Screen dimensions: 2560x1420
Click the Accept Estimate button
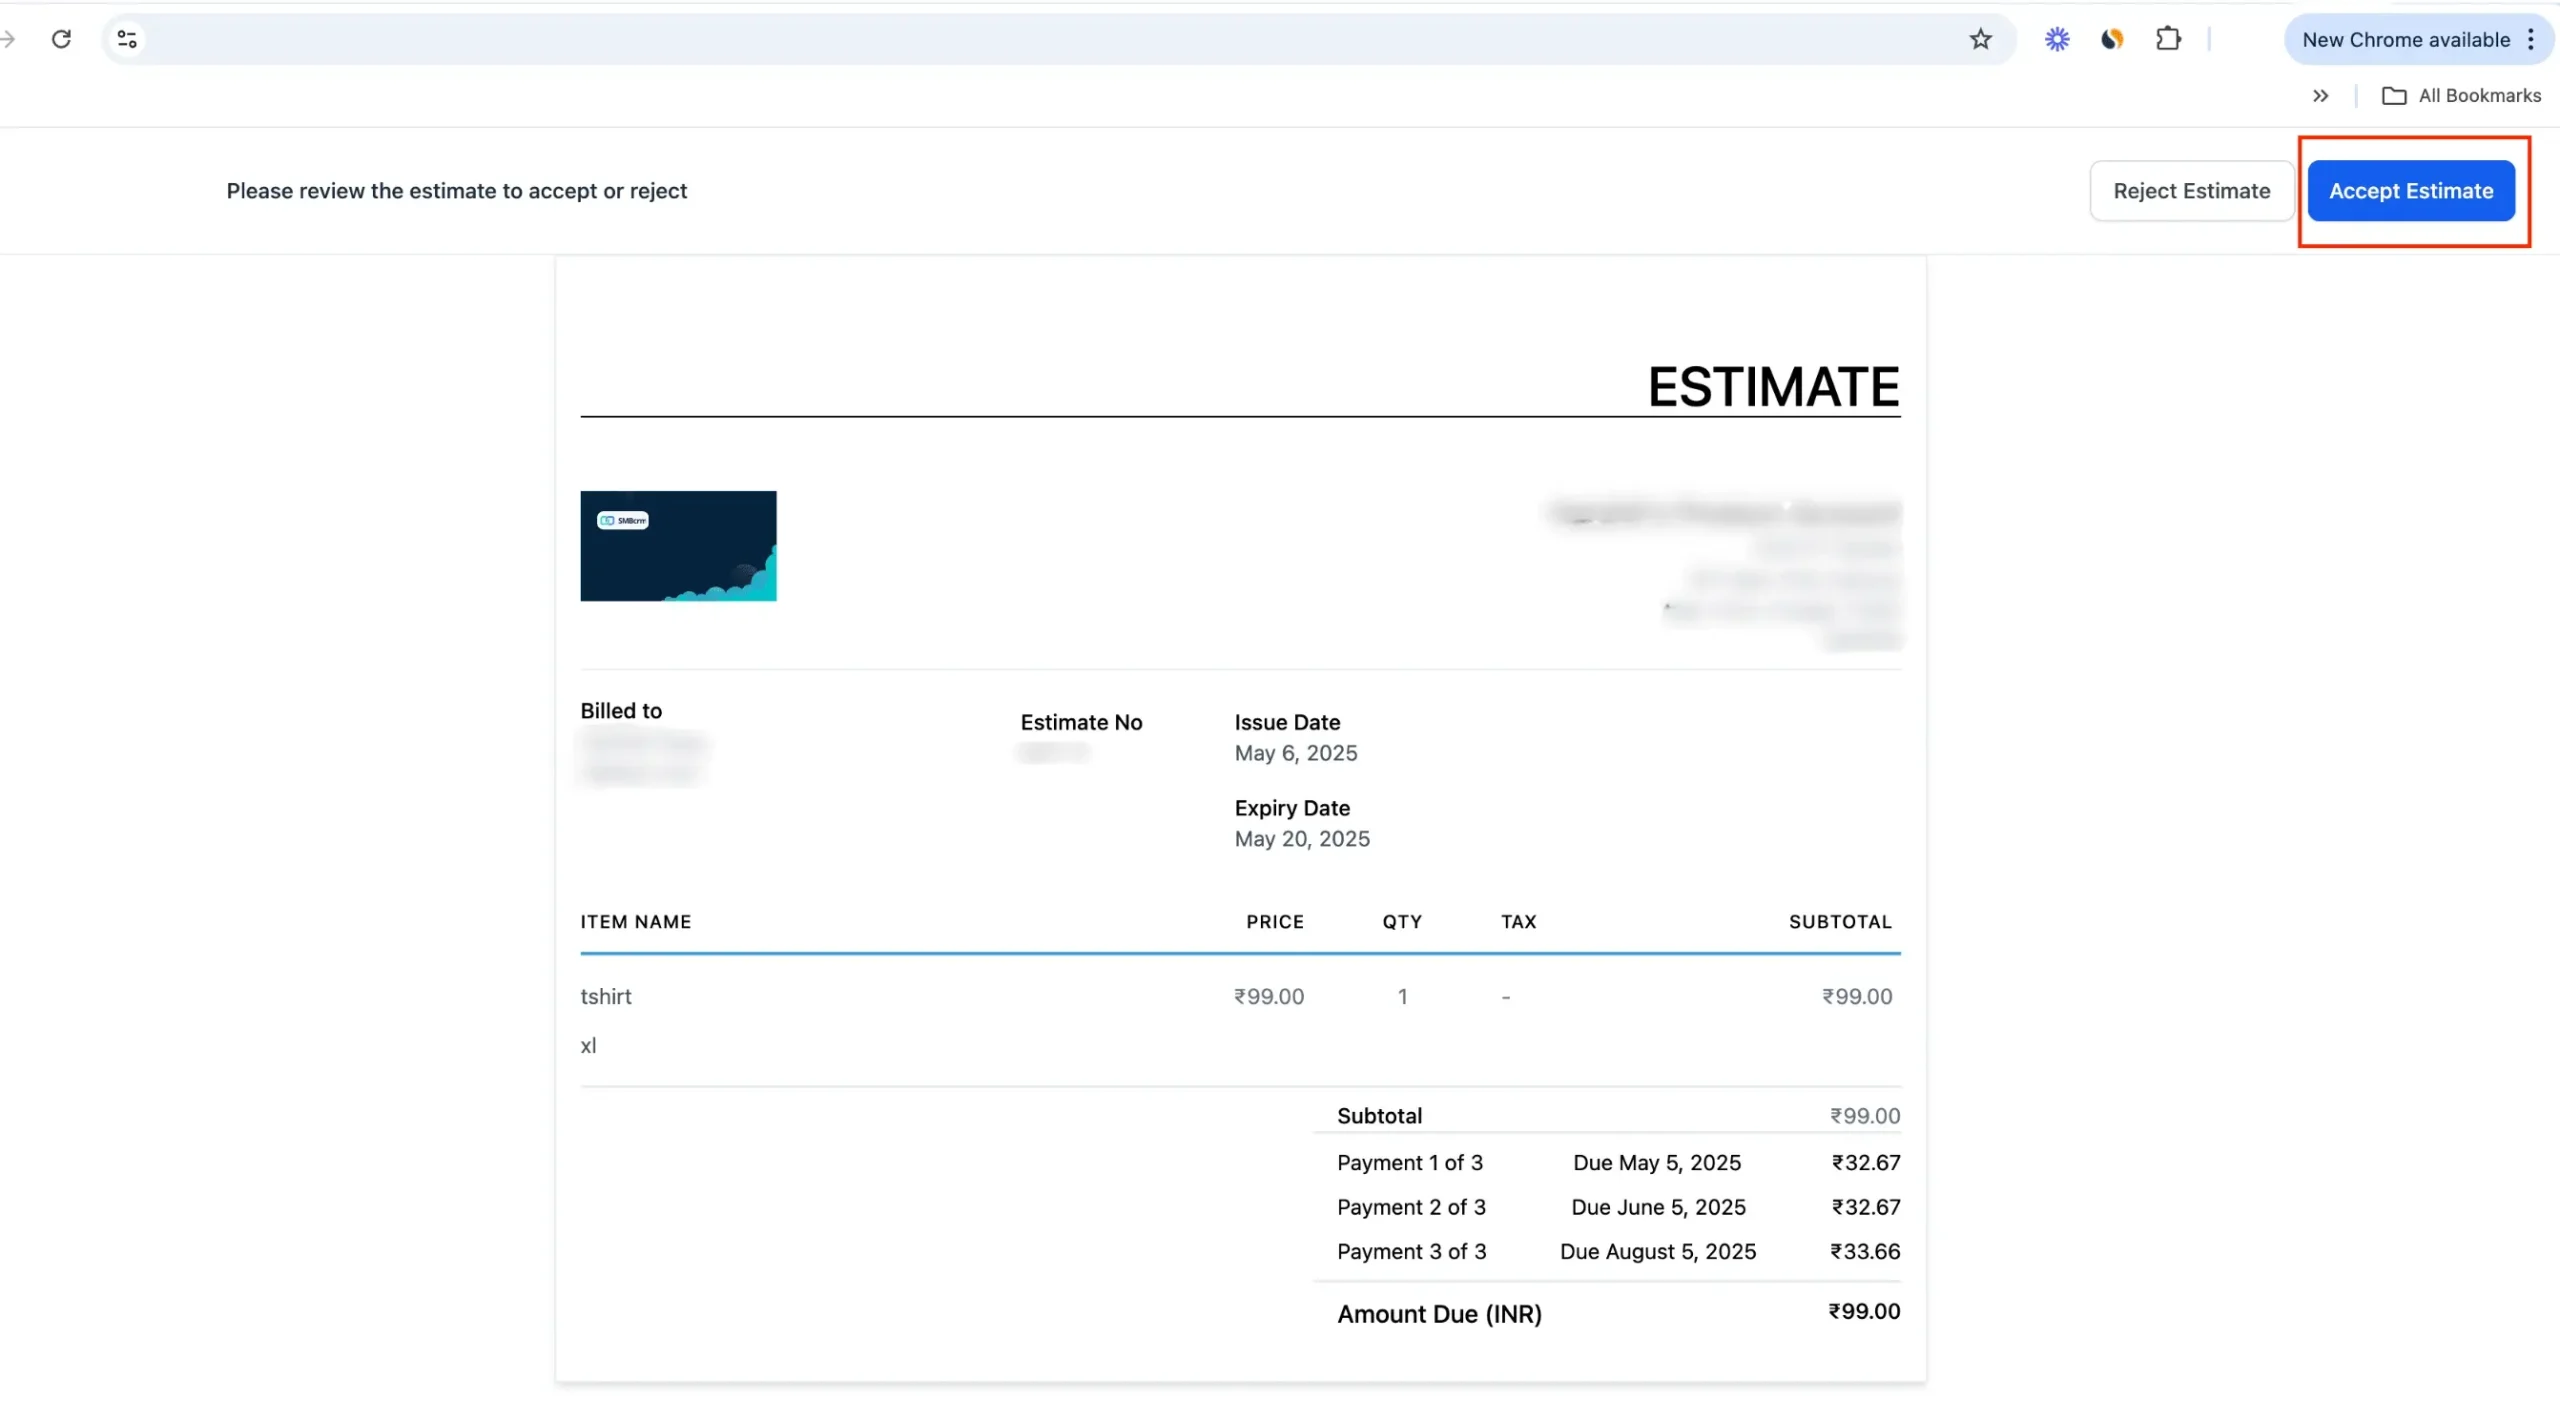2411,191
